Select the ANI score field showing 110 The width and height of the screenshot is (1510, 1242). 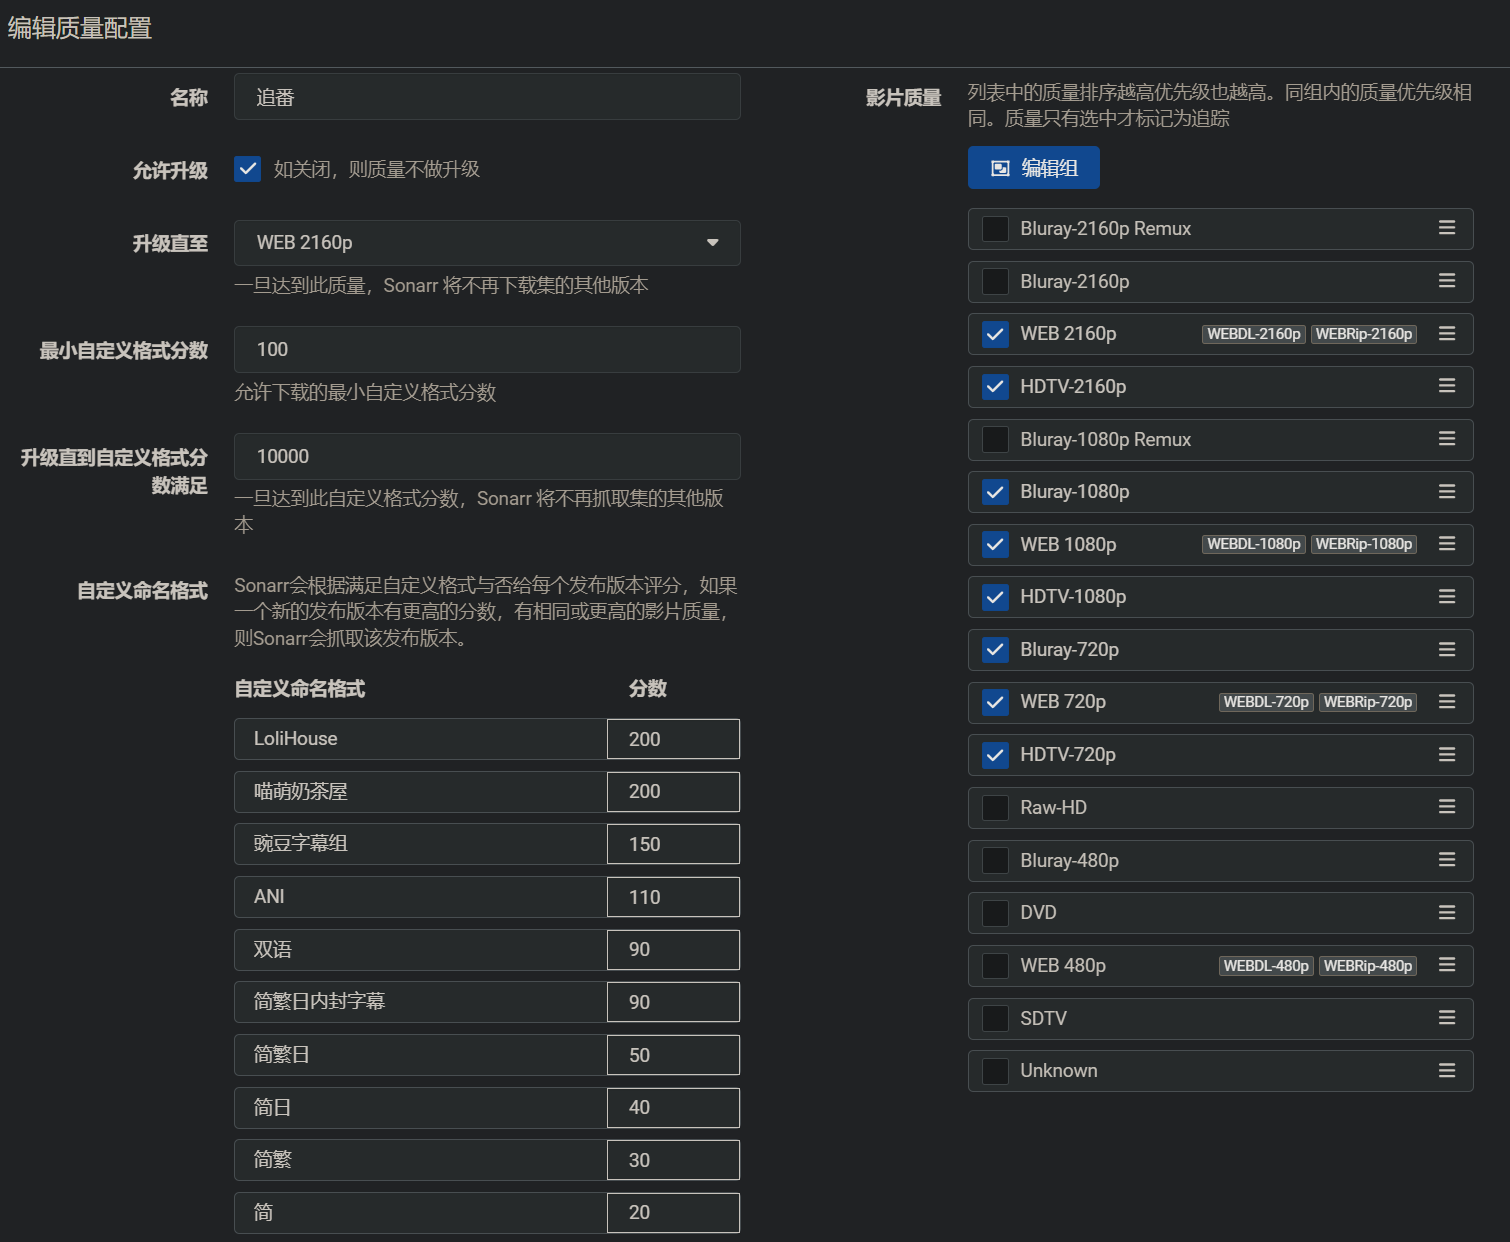pyautogui.click(x=673, y=897)
